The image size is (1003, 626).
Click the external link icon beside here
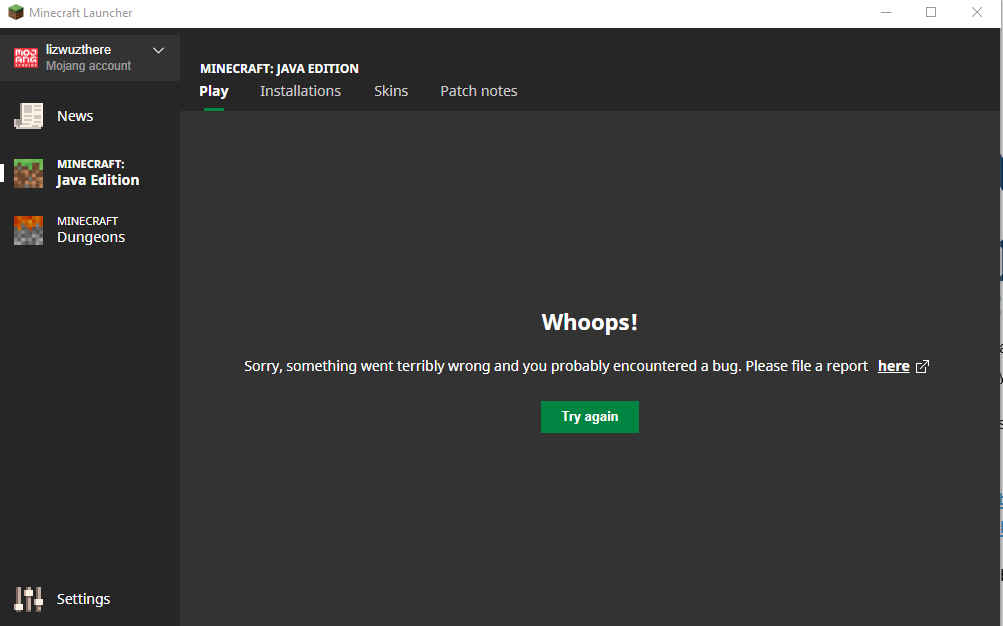tap(922, 366)
